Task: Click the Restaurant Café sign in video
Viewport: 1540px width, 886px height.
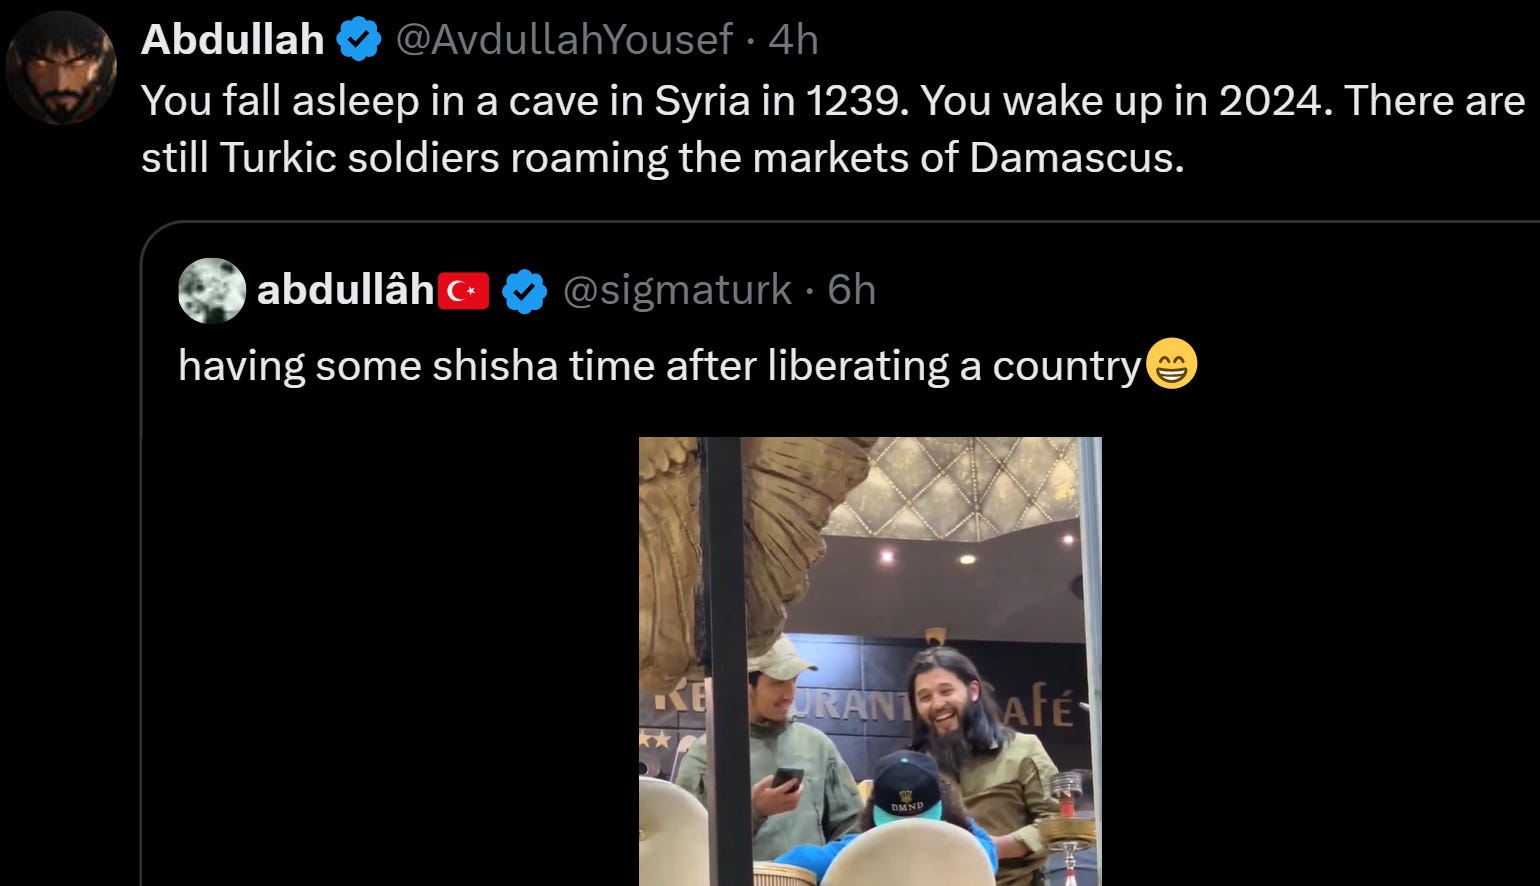Action: (868, 707)
